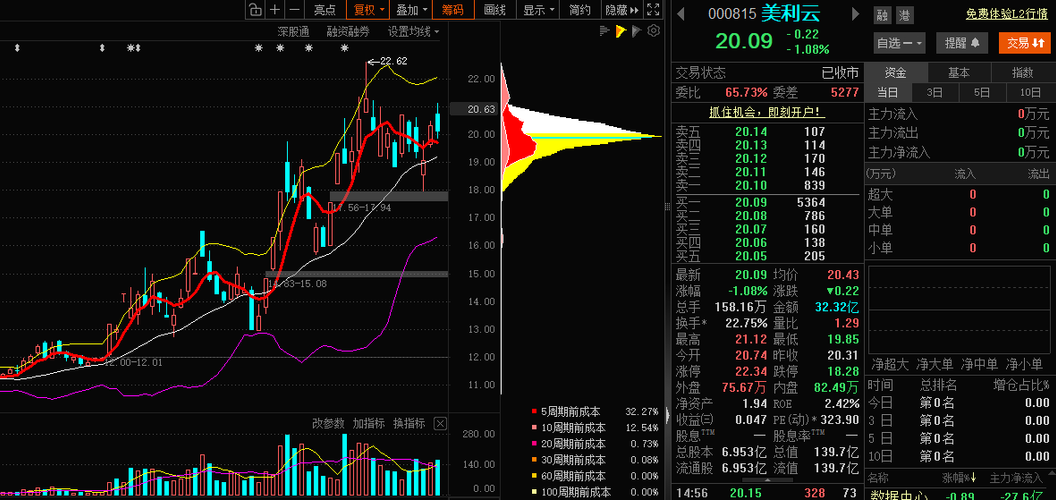
Task: Click the 融资融券 label
Action: [348, 32]
